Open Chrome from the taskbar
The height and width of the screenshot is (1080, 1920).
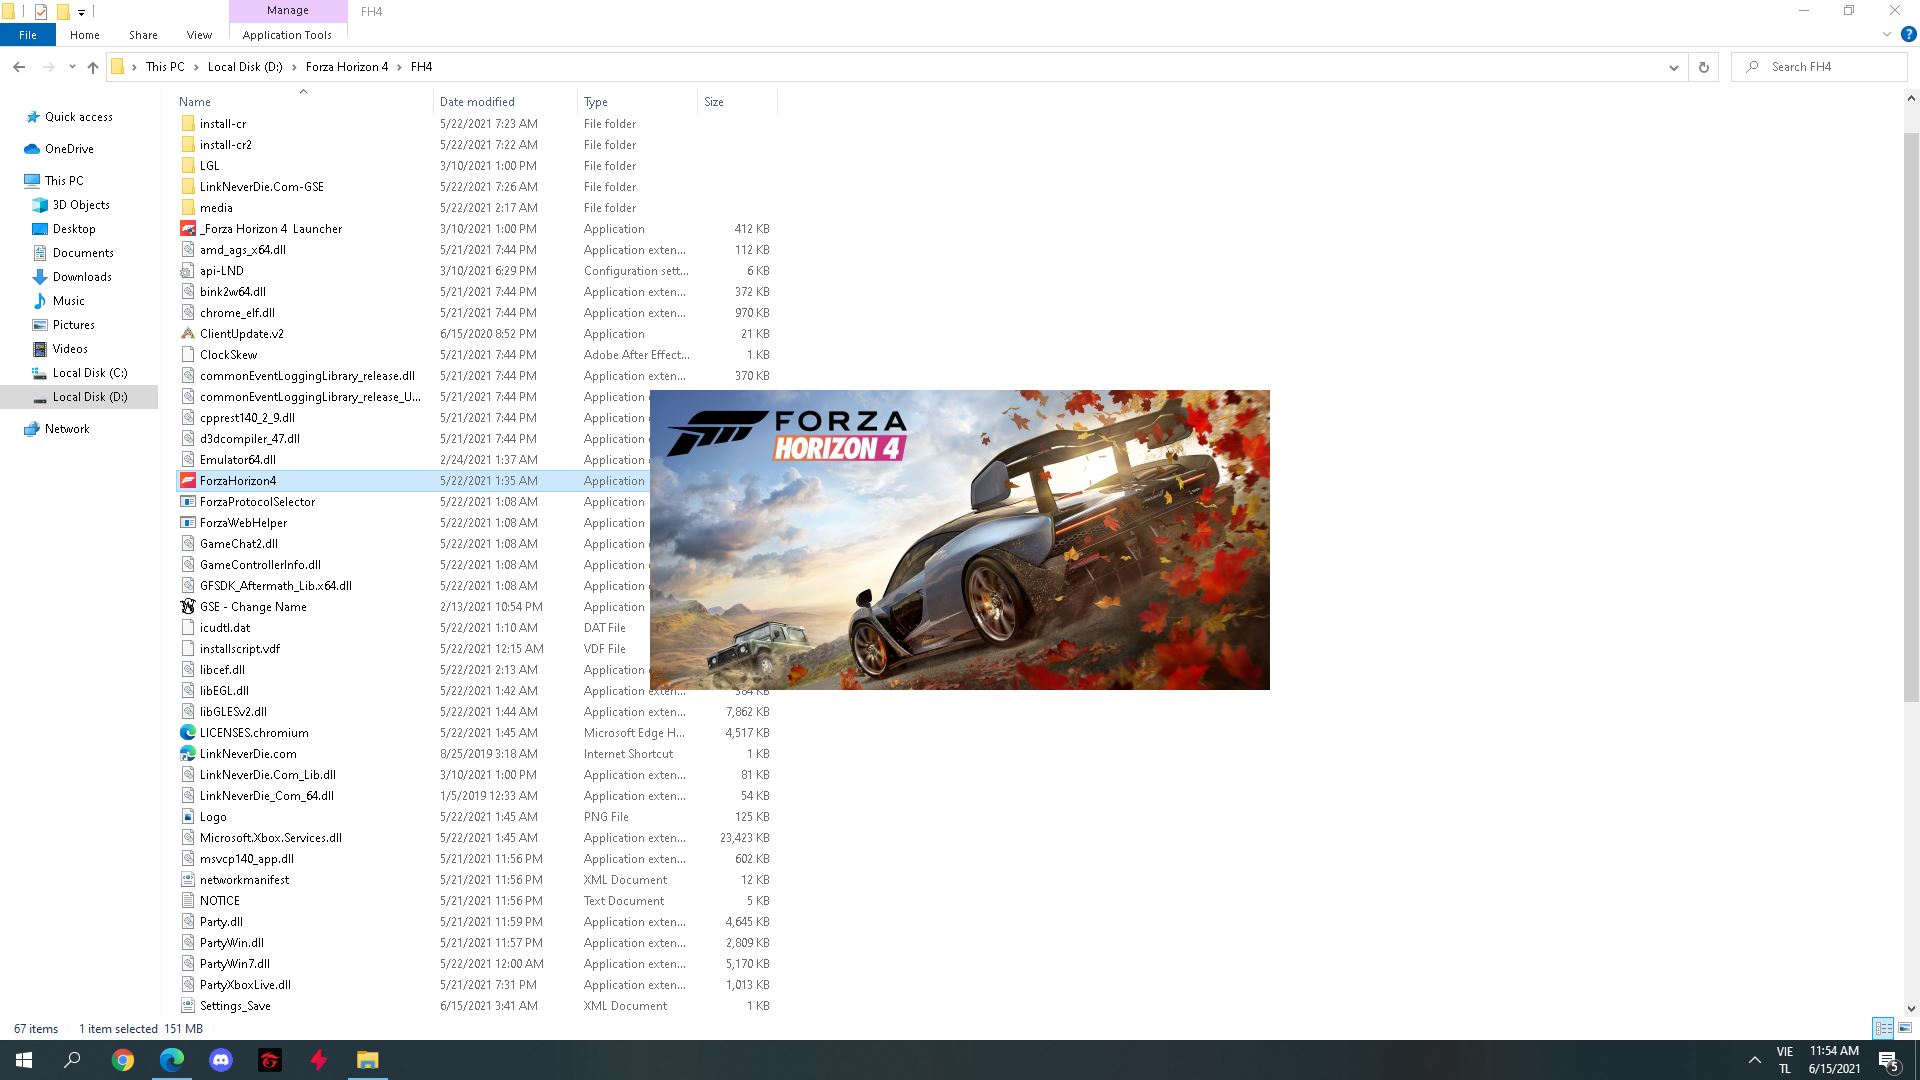tap(123, 1059)
